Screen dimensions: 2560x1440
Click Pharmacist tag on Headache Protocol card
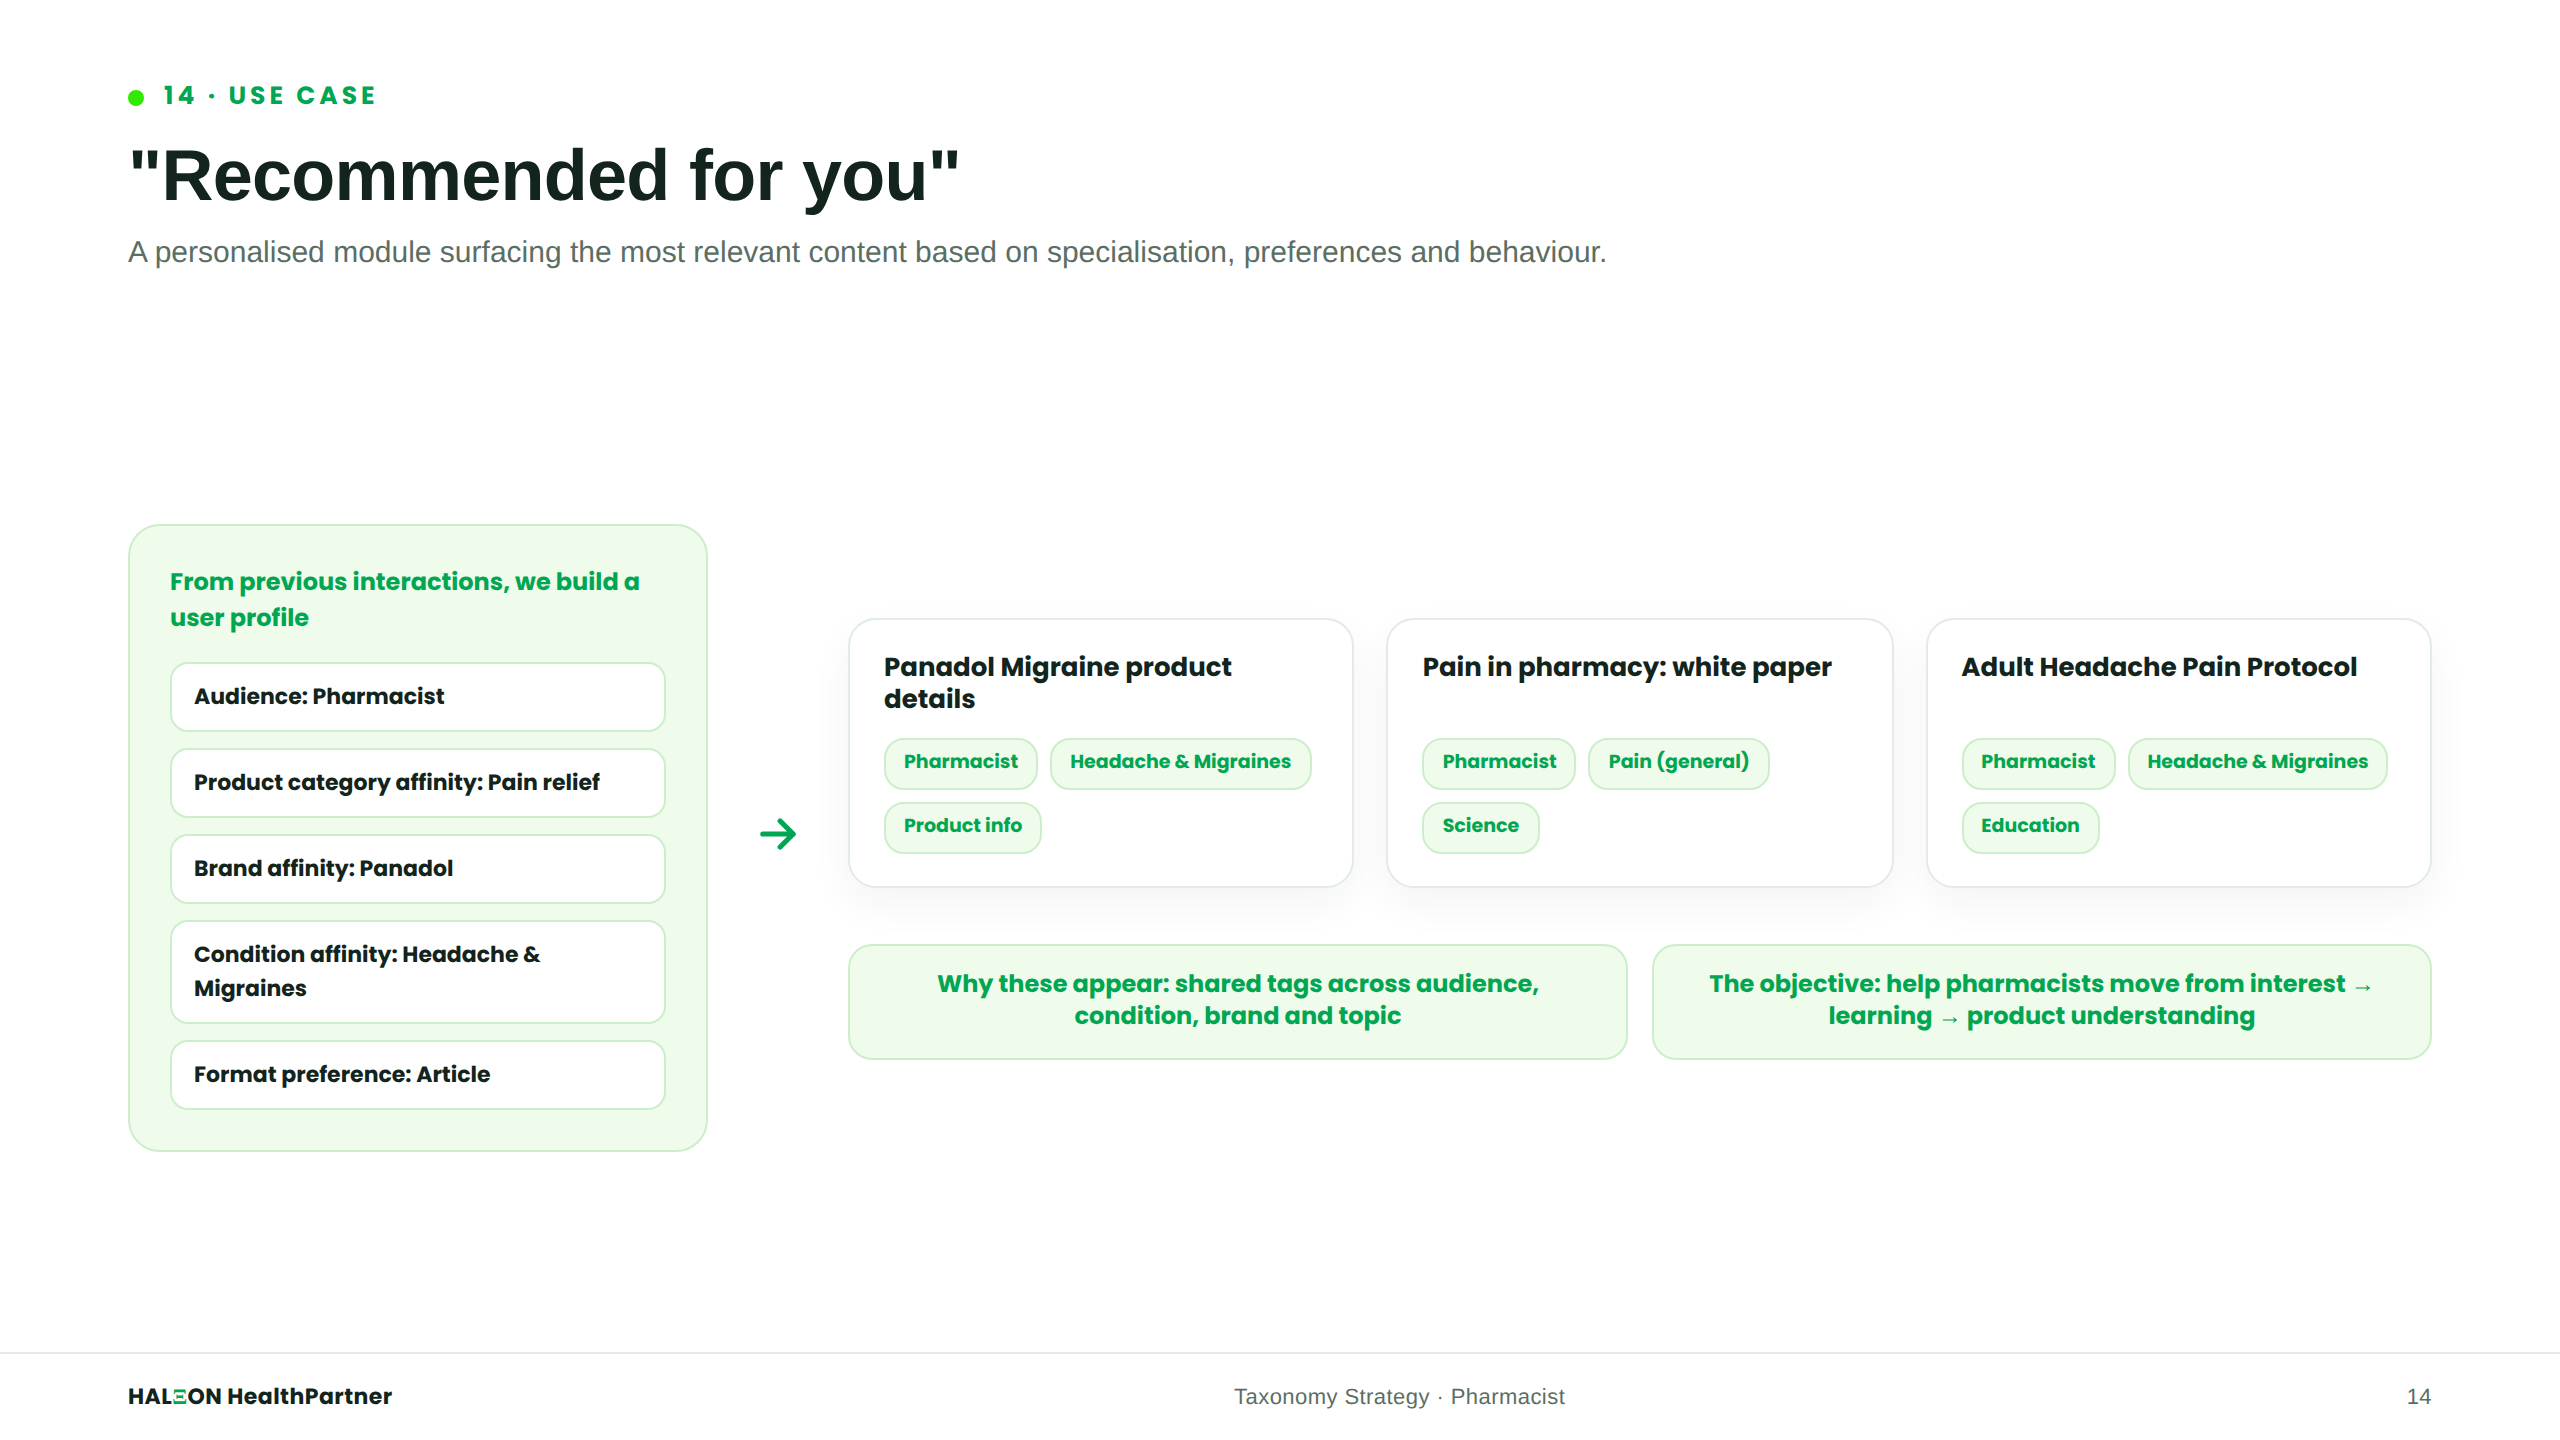coord(2038,763)
